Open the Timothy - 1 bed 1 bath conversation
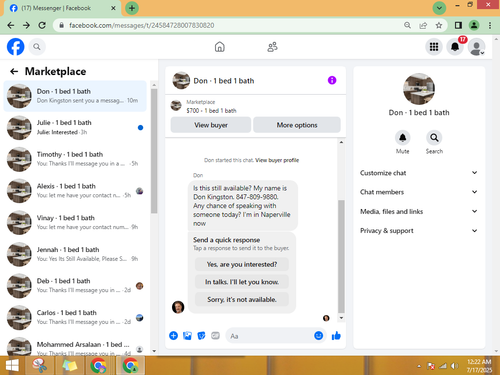The height and width of the screenshot is (375, 500). [x=75, y=159]
